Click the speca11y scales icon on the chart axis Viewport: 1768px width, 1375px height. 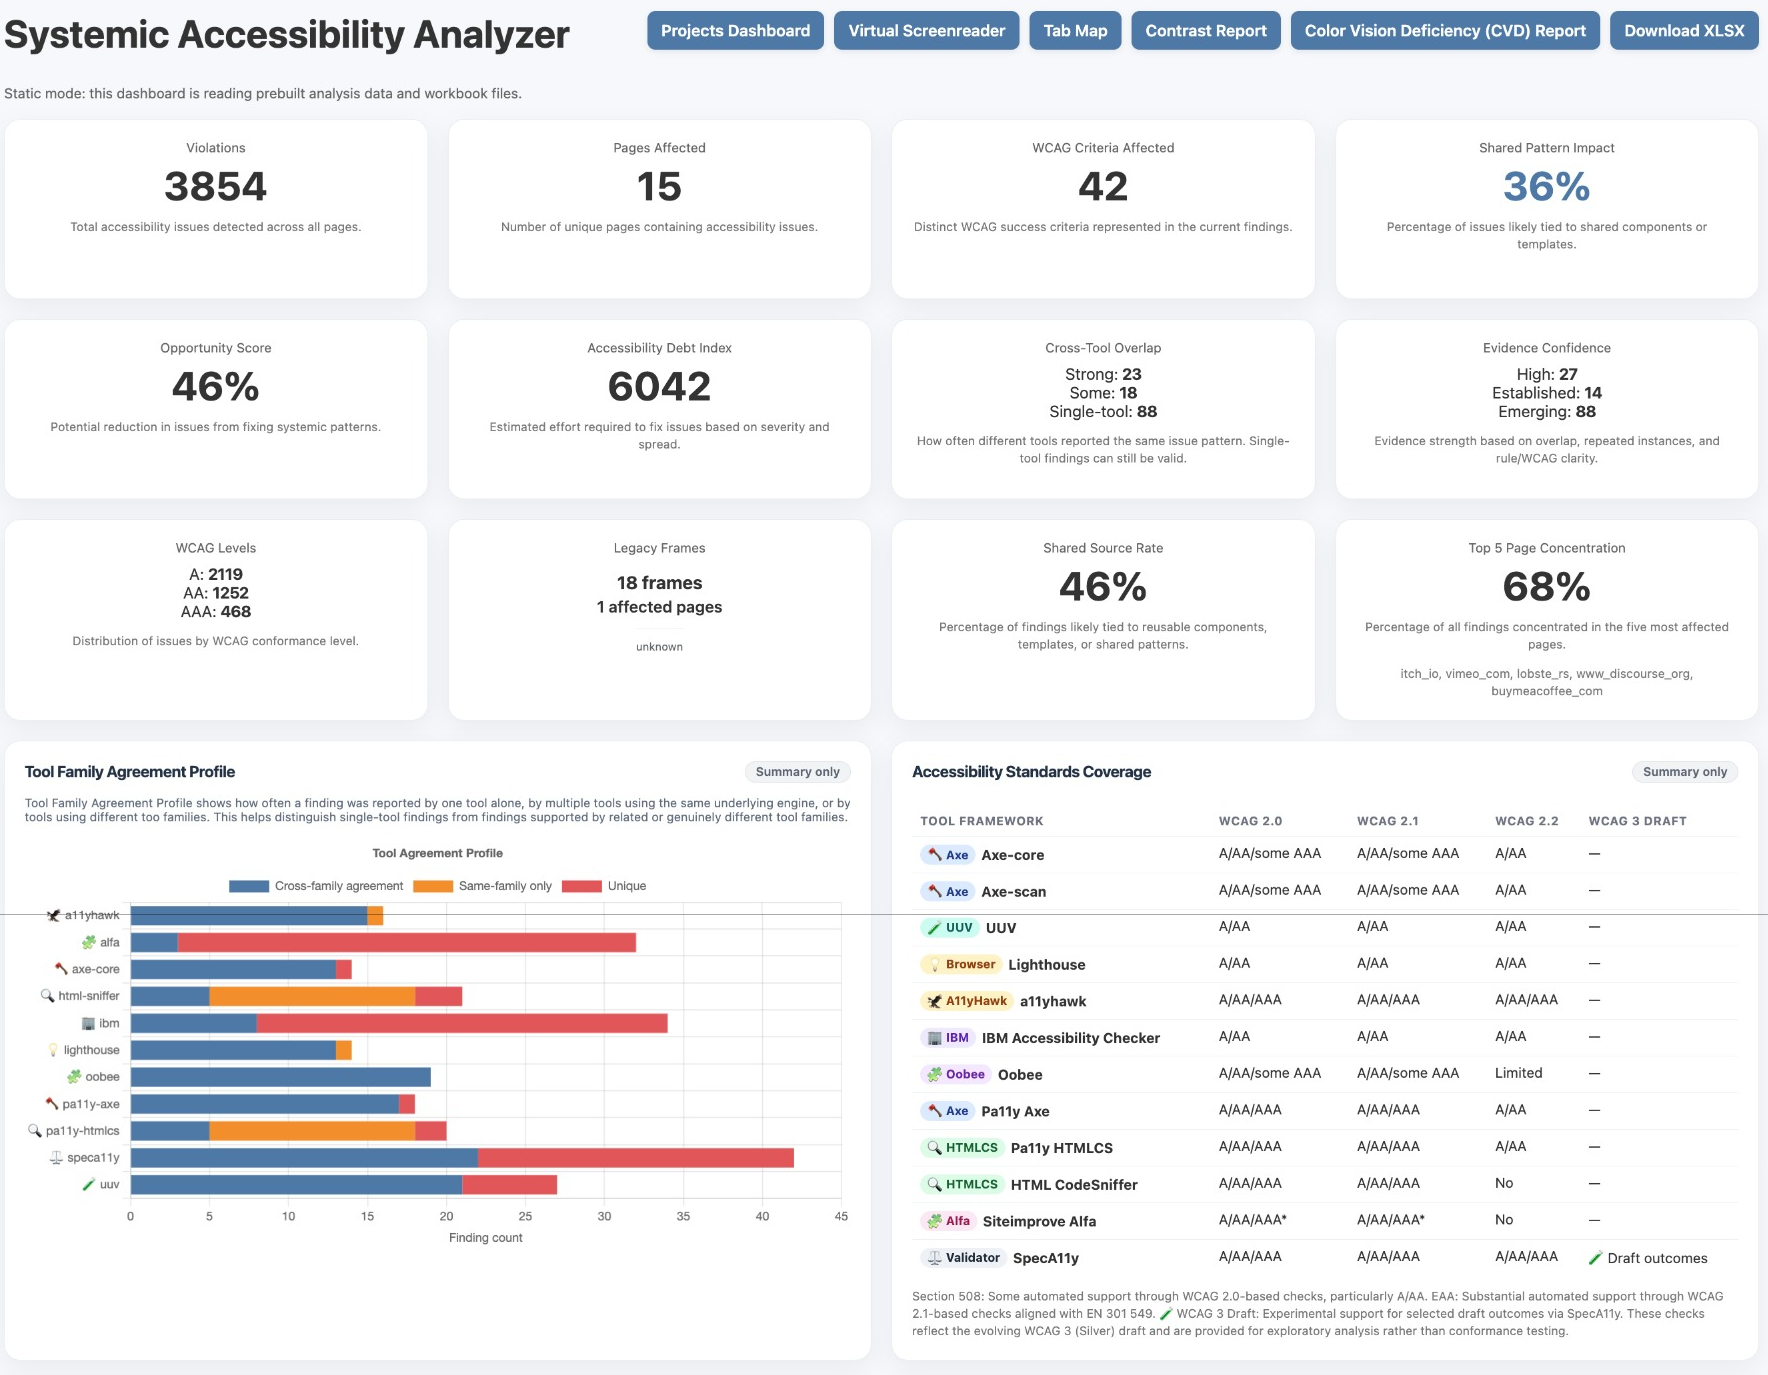point(57,1158)
